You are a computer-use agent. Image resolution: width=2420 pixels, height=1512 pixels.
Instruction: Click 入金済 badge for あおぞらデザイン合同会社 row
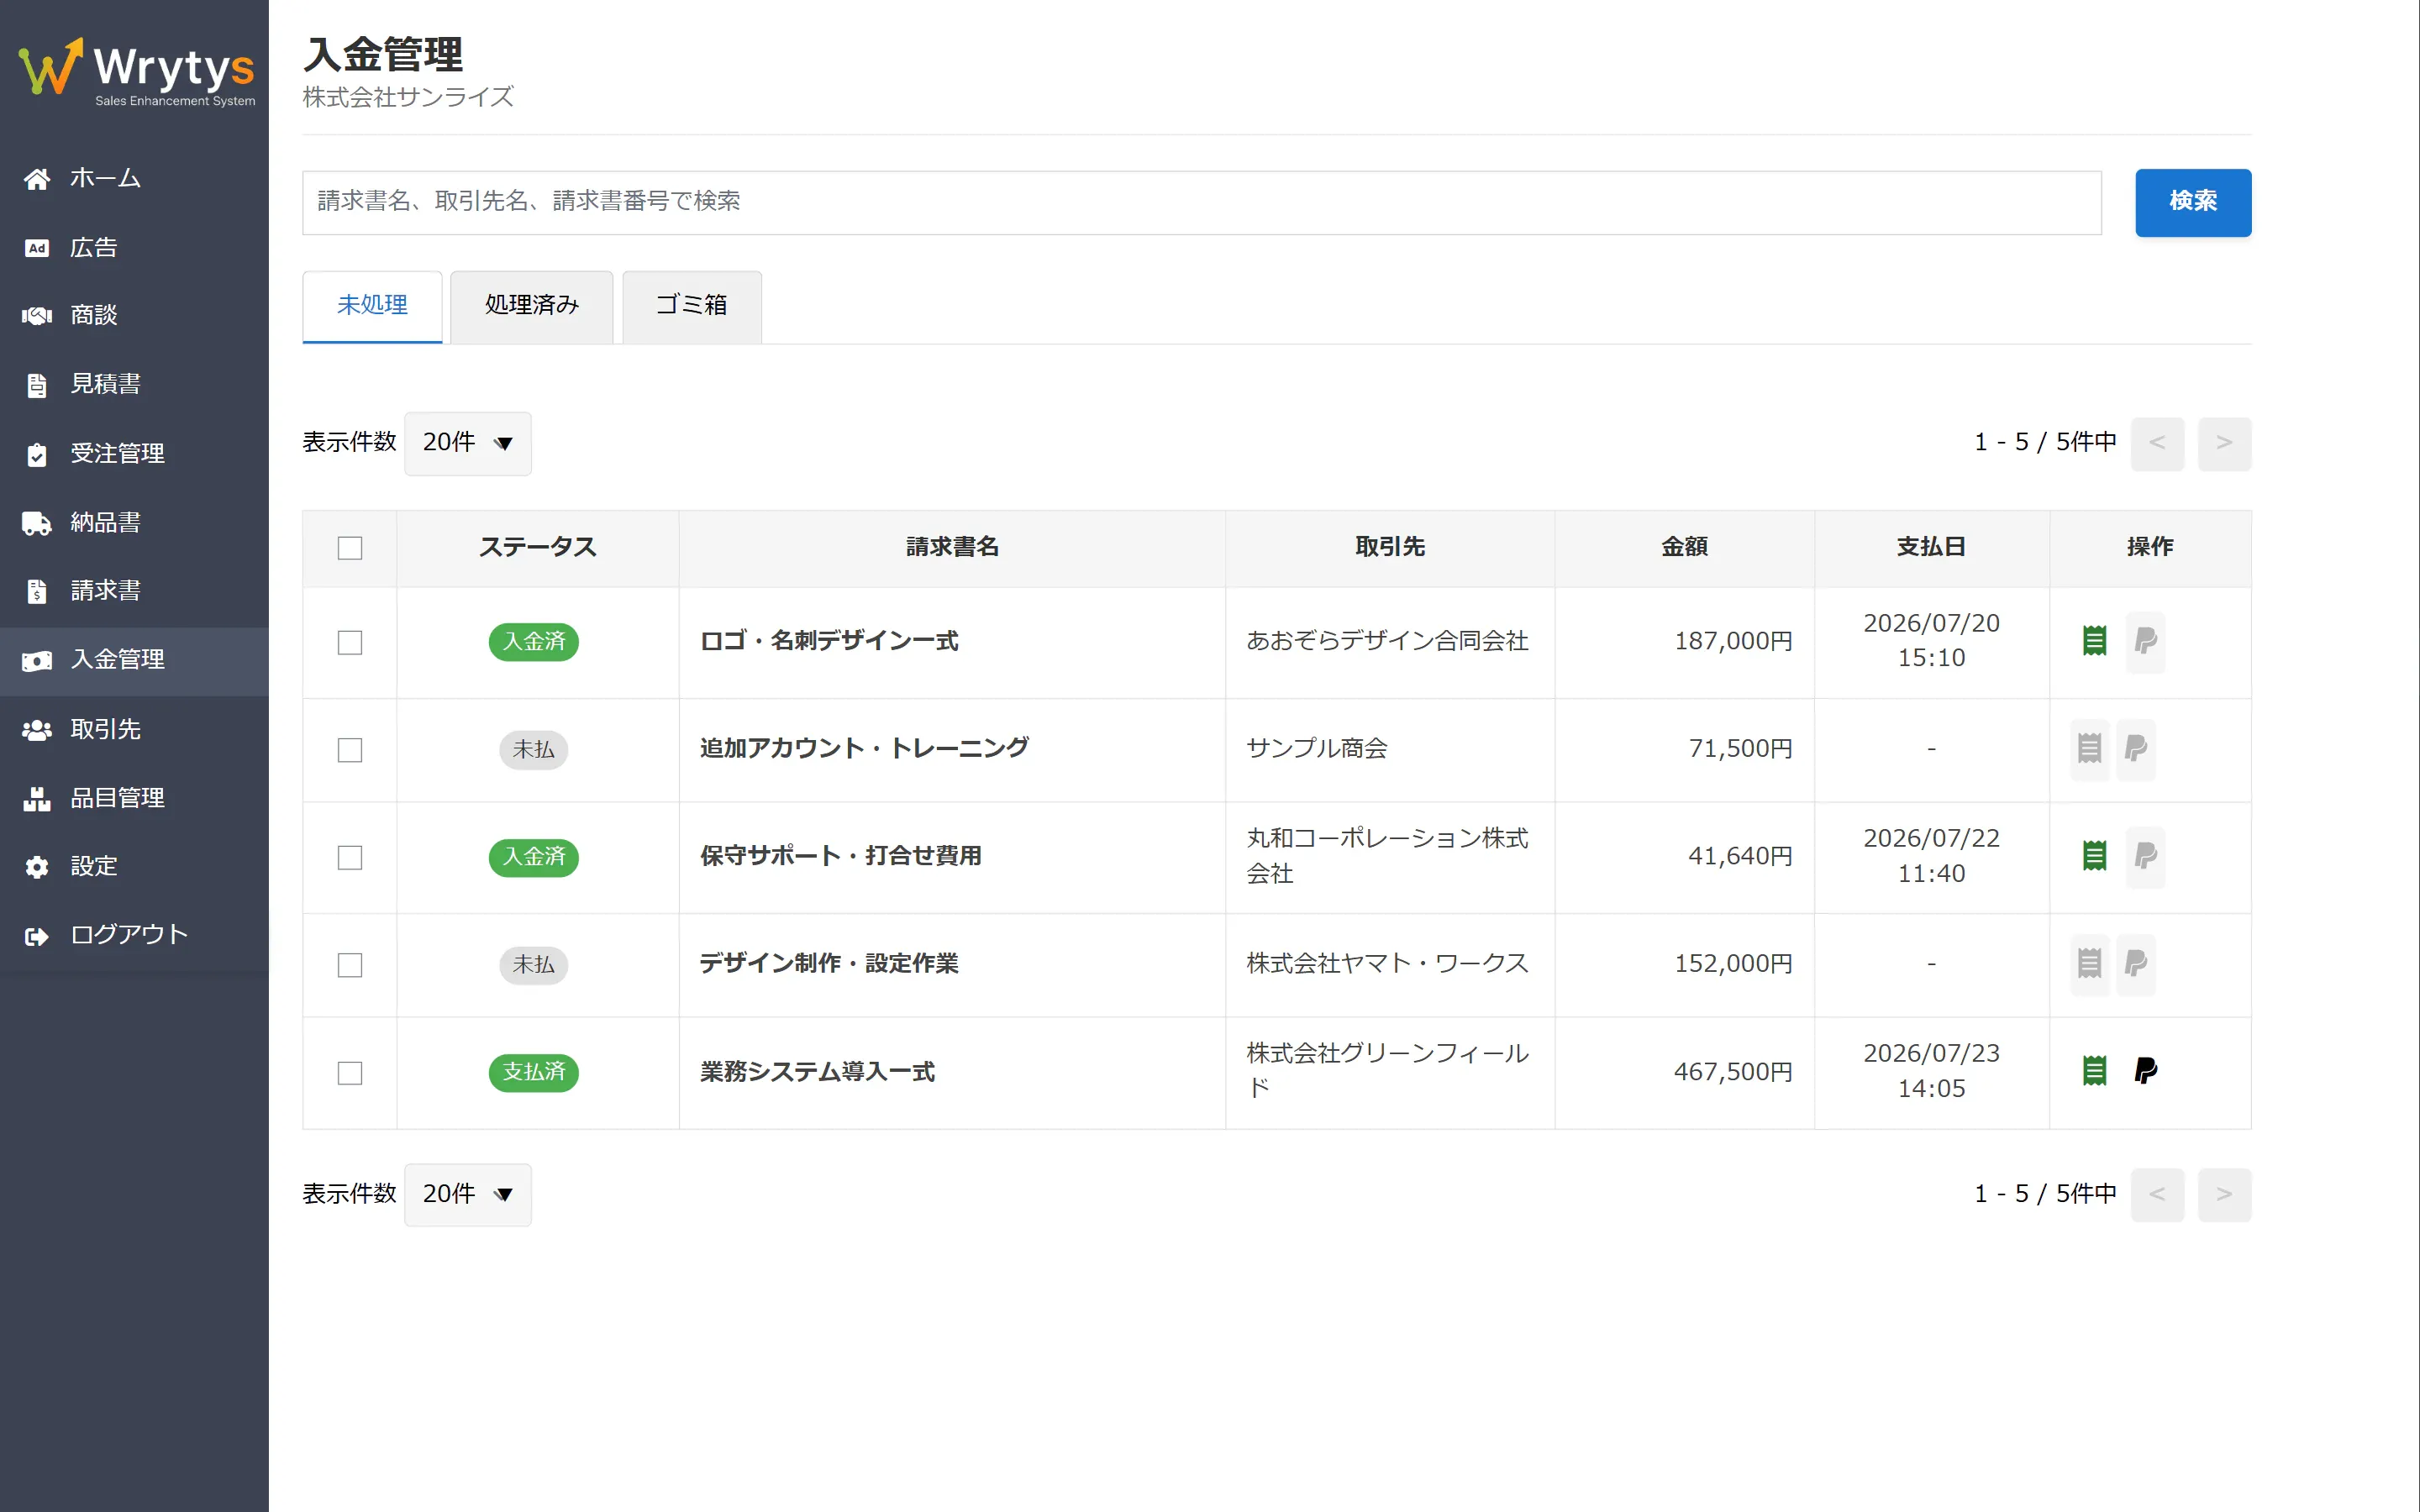(x=534, y=641)
